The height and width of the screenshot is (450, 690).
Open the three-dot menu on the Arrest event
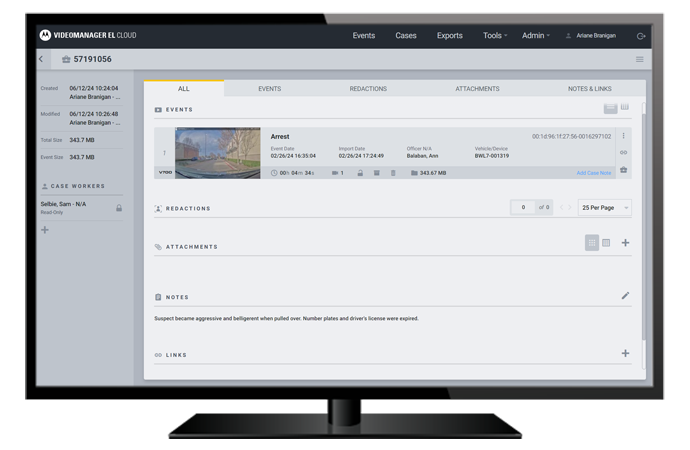(x=623, y=136)
